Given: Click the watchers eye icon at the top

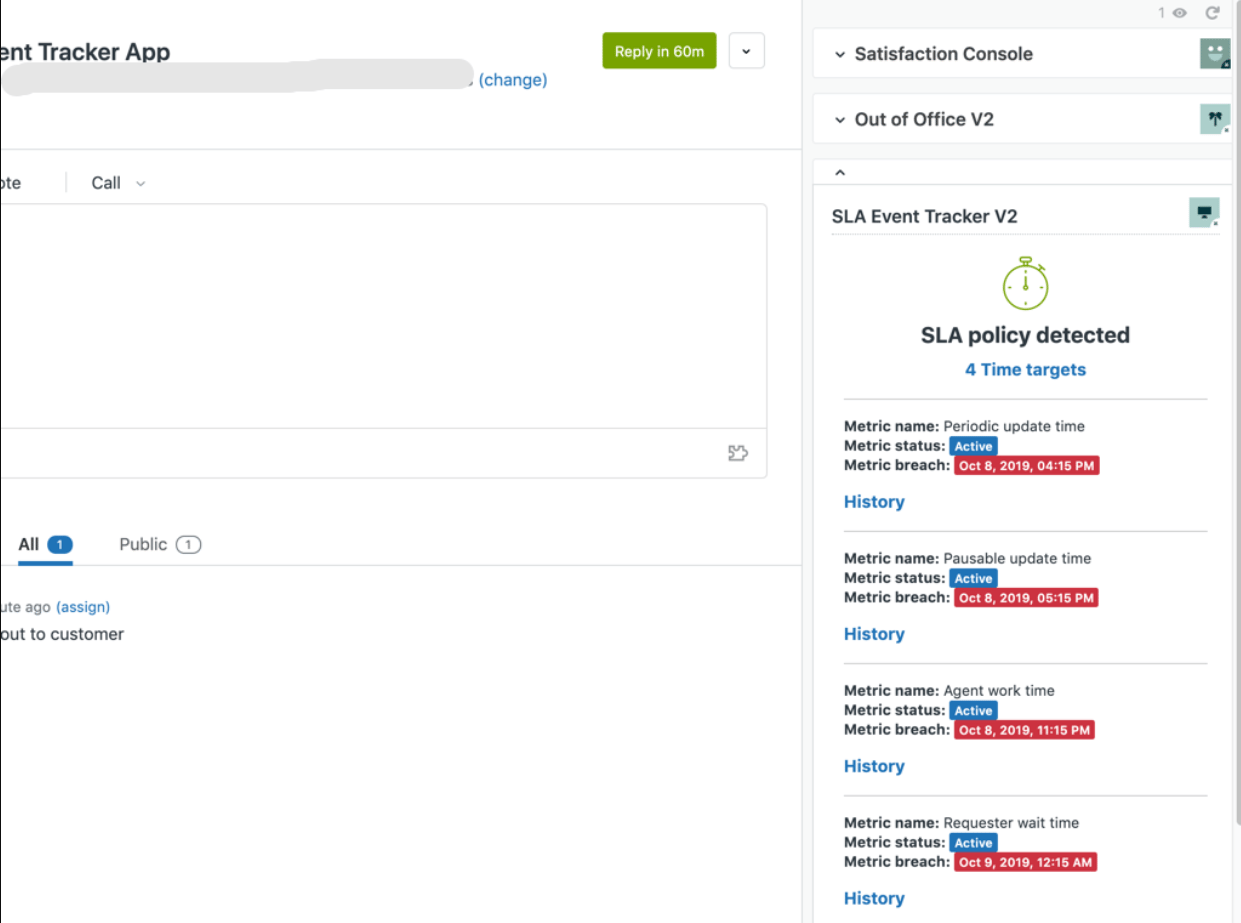Looking at the screenshot, I should 1181,13.
